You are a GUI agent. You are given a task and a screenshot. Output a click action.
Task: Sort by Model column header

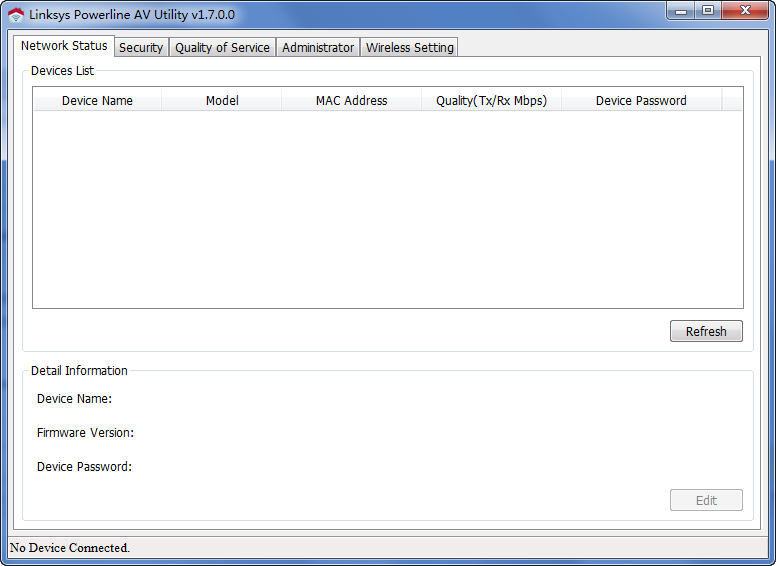(x=222, y=100)
